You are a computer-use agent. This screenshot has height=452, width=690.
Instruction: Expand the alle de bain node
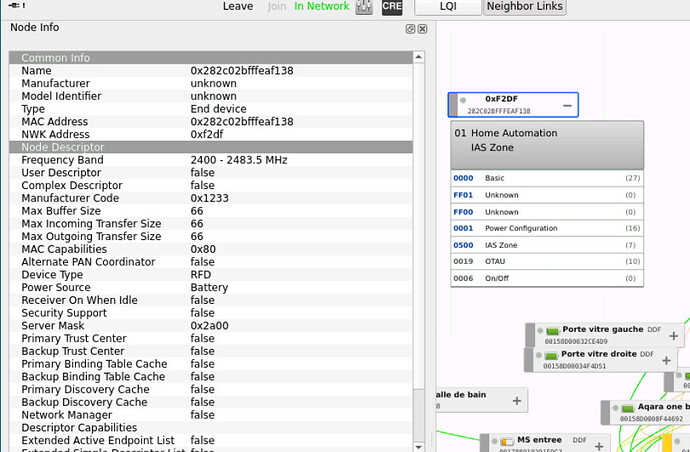[517, 401]
